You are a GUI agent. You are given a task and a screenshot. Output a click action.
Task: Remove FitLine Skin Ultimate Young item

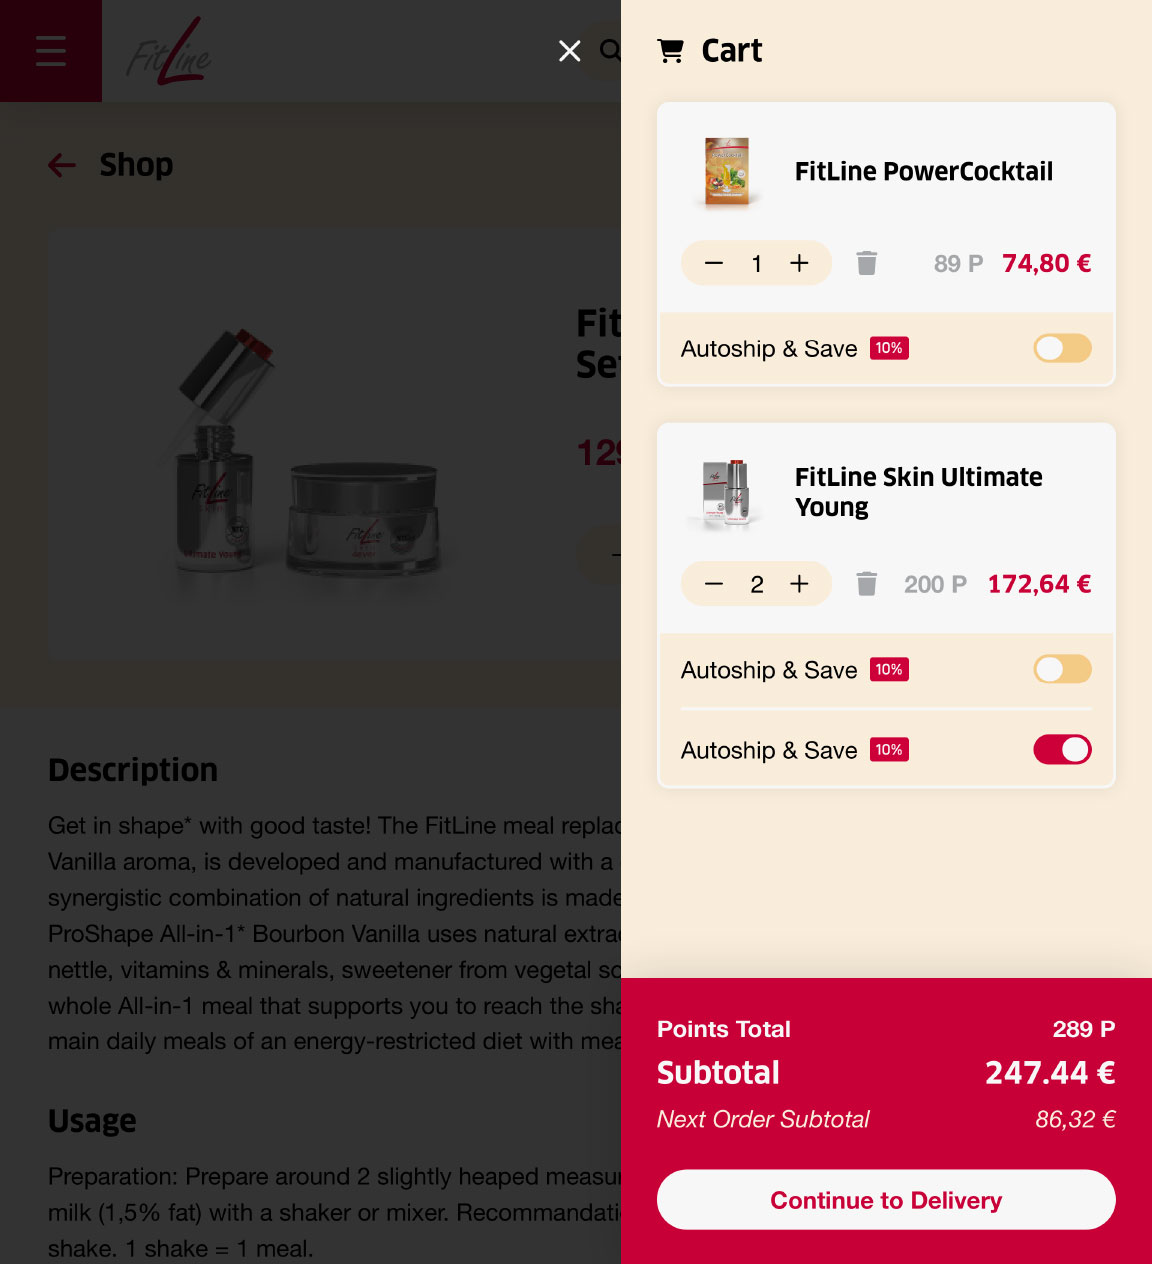(867, 584)
